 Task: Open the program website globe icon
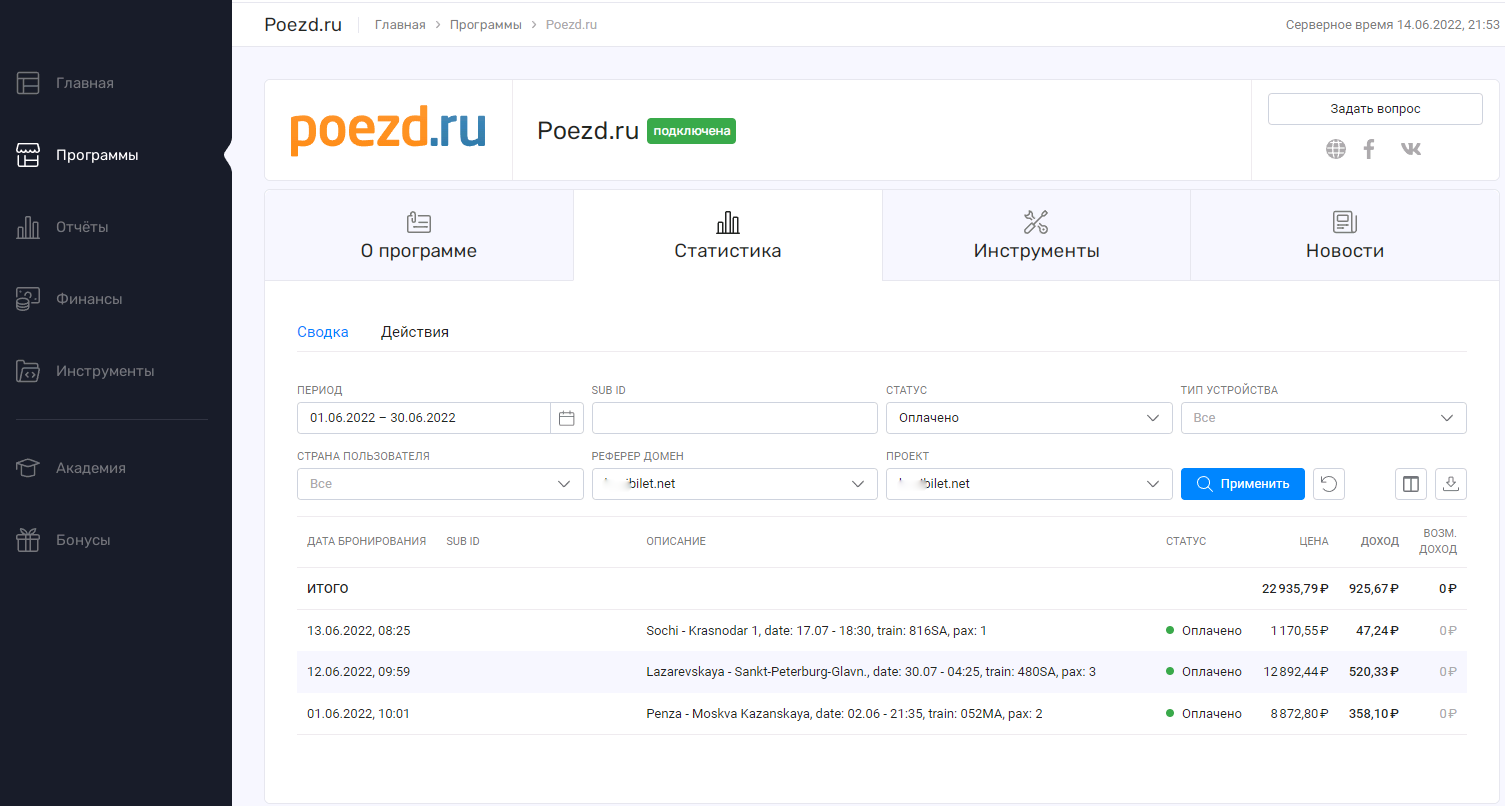(1336, 149)
